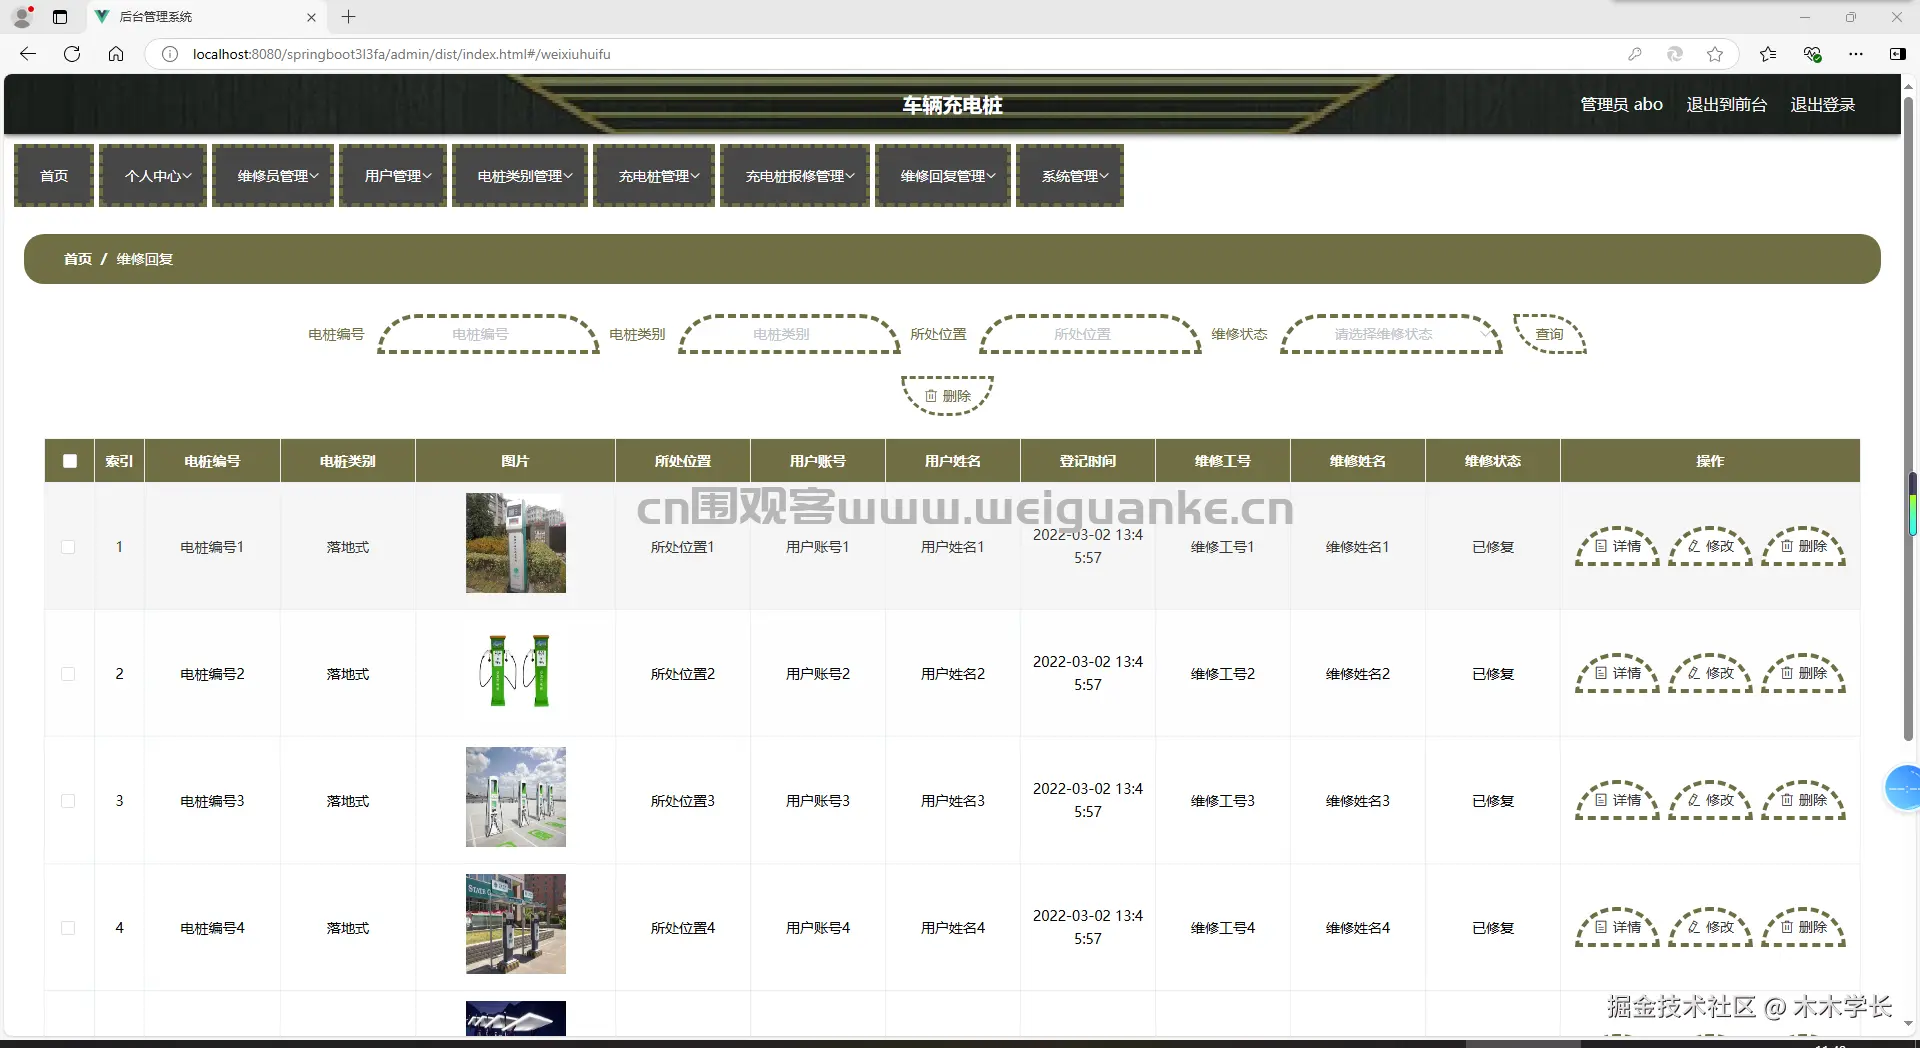Open charging pile image in row 1
The width and height of the screenshot is (1920, 1048).
(x=516, y=543)
